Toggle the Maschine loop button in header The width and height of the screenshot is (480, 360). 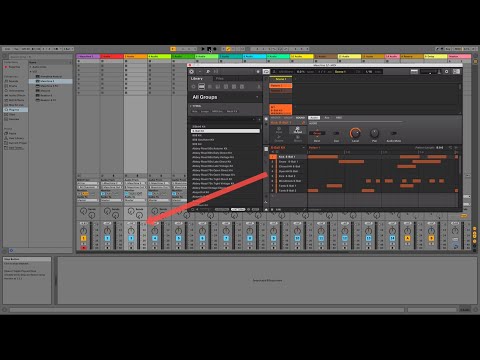pos(266,71)
